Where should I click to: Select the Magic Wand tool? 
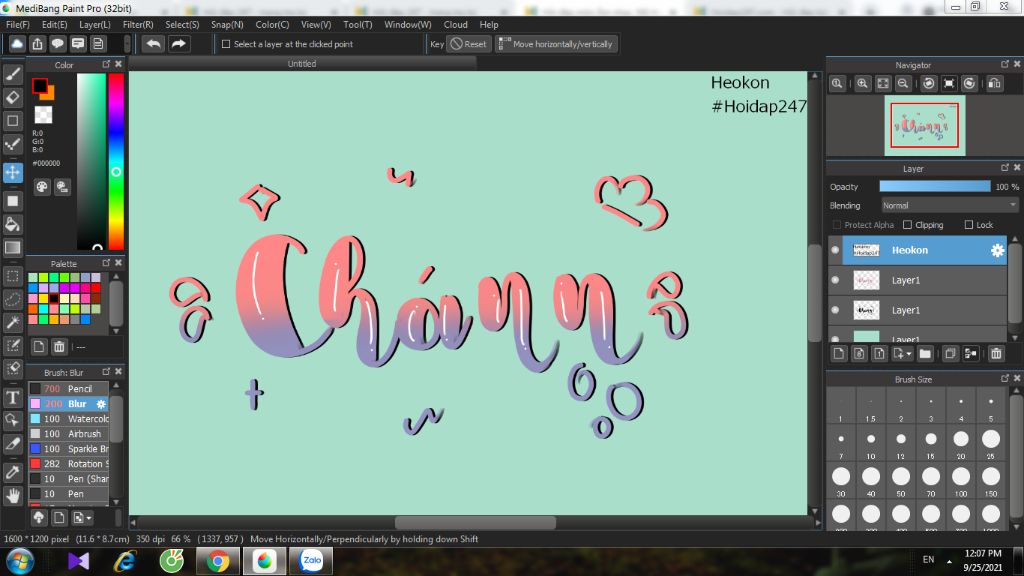coord(12,322)
